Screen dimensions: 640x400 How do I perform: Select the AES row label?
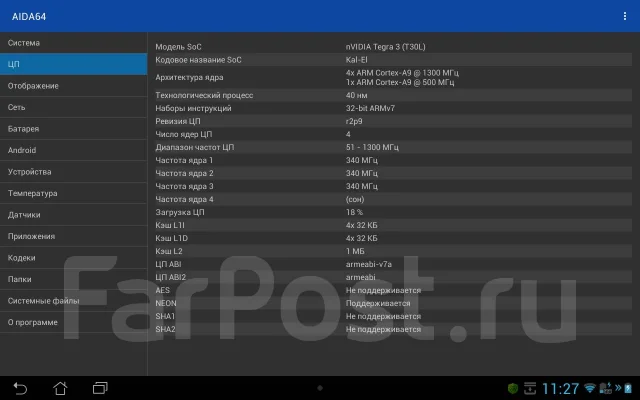[162, 290]
